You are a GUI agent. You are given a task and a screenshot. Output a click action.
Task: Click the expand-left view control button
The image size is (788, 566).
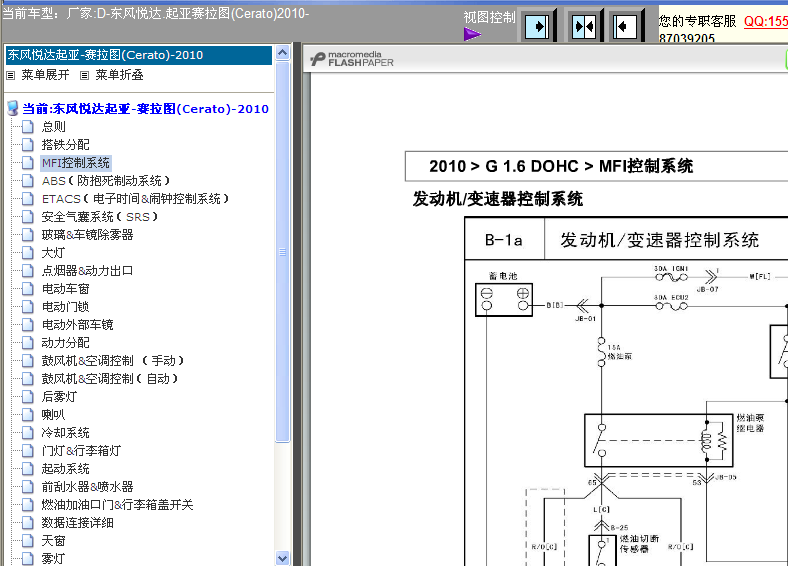(625, 26)
